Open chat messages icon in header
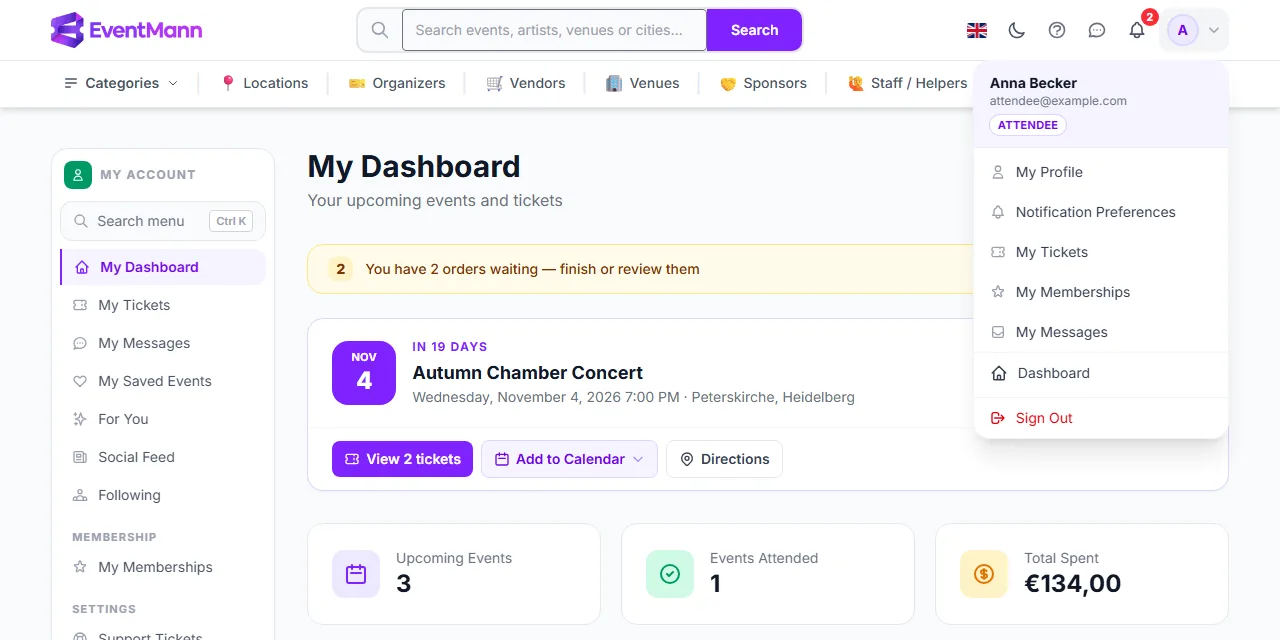 (1097, 30)
